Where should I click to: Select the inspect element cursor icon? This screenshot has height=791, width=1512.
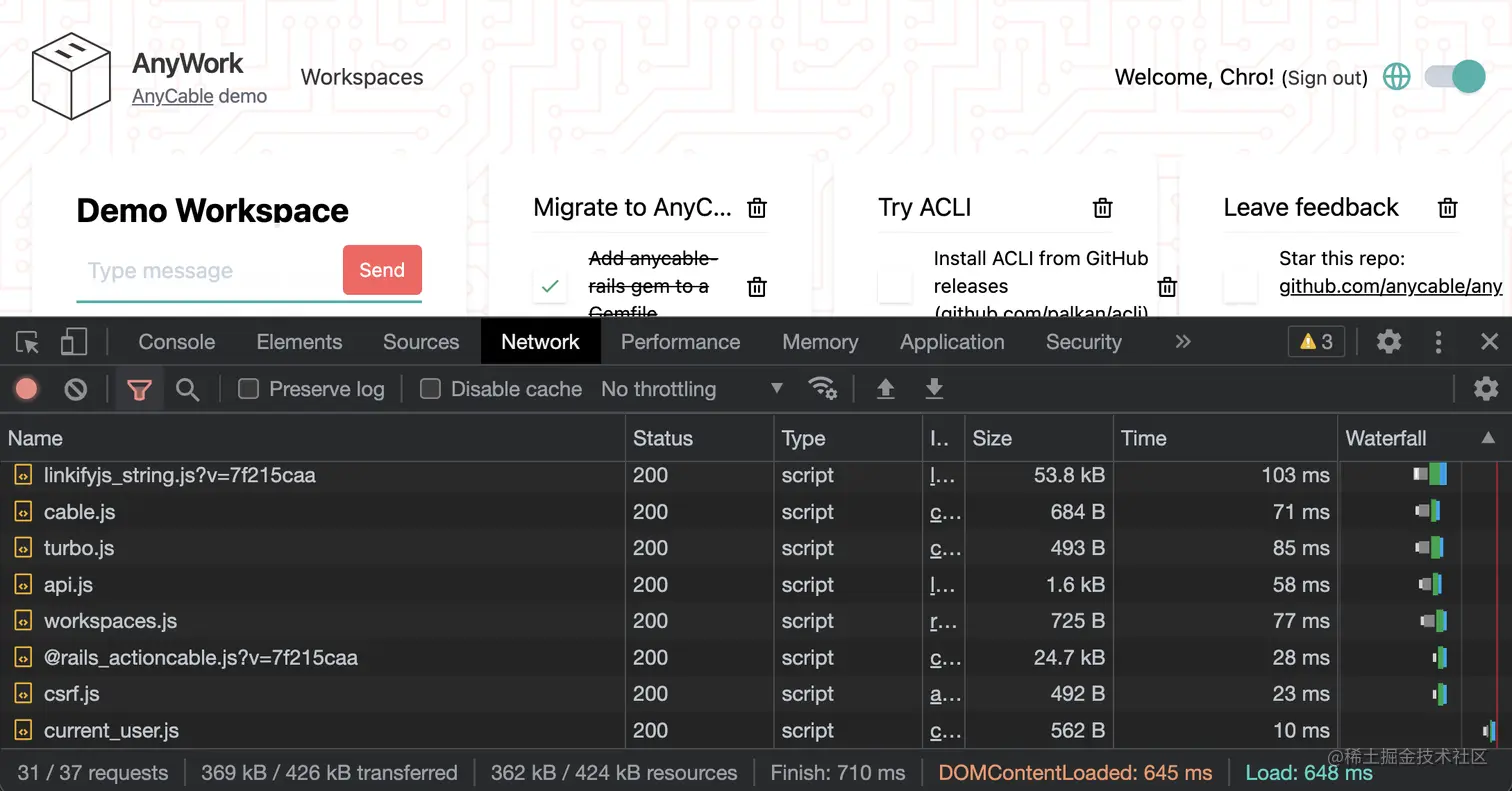[x=27, y=341]
